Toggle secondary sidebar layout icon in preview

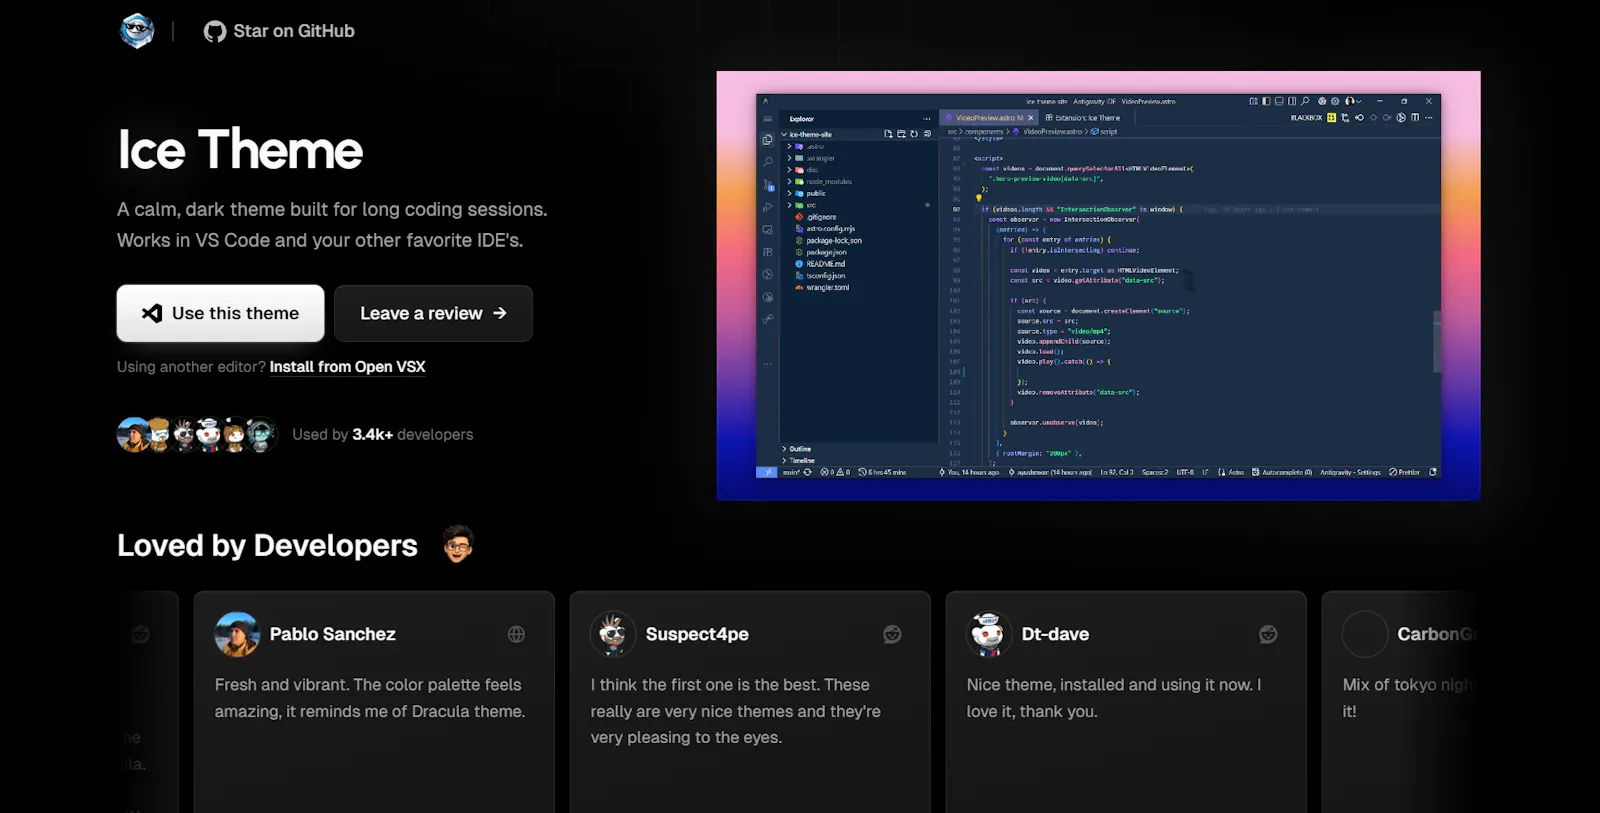coord(1292,101)
